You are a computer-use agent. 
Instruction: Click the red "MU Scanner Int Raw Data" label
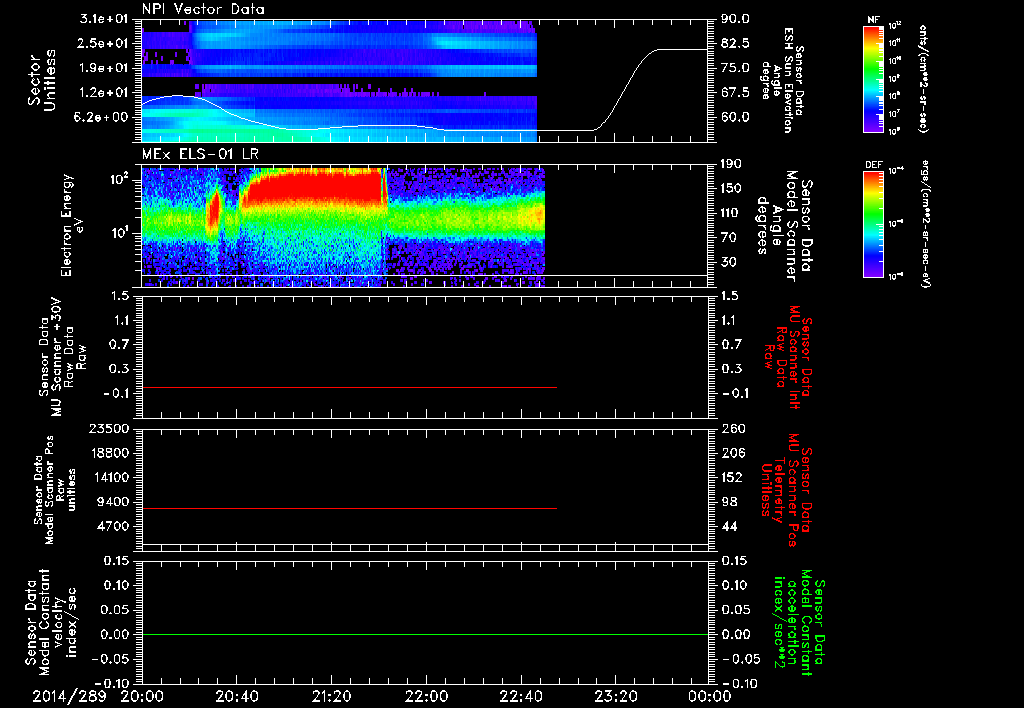click(789, 357)
